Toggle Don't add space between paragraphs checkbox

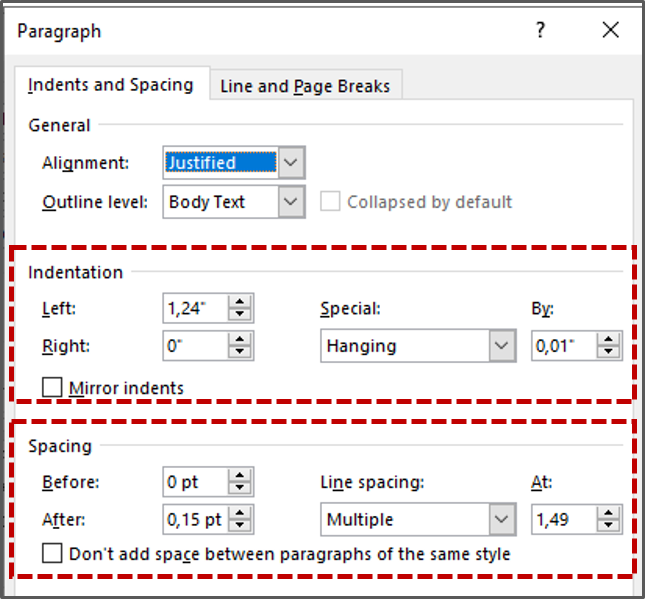(x=52, y=553)
